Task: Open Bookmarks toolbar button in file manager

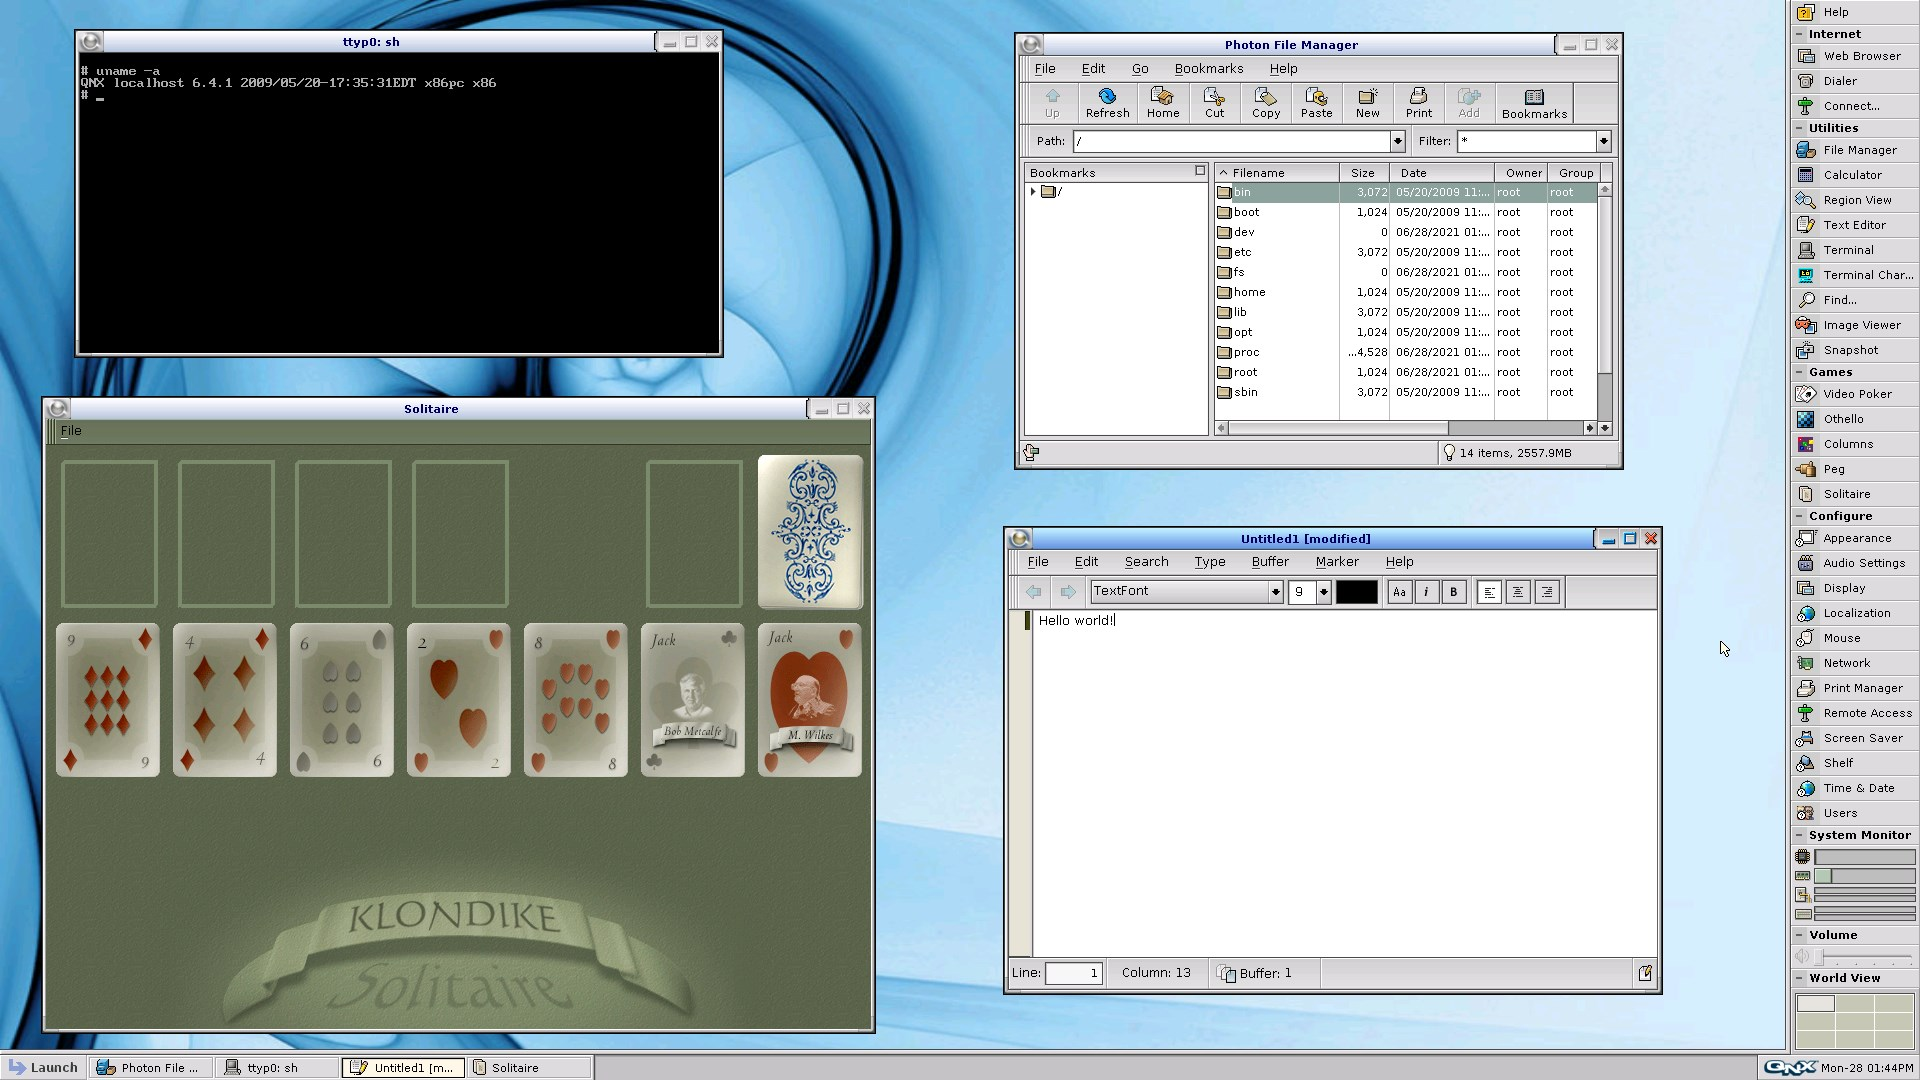Action: pyautogui.click(x=1533, y=102)
